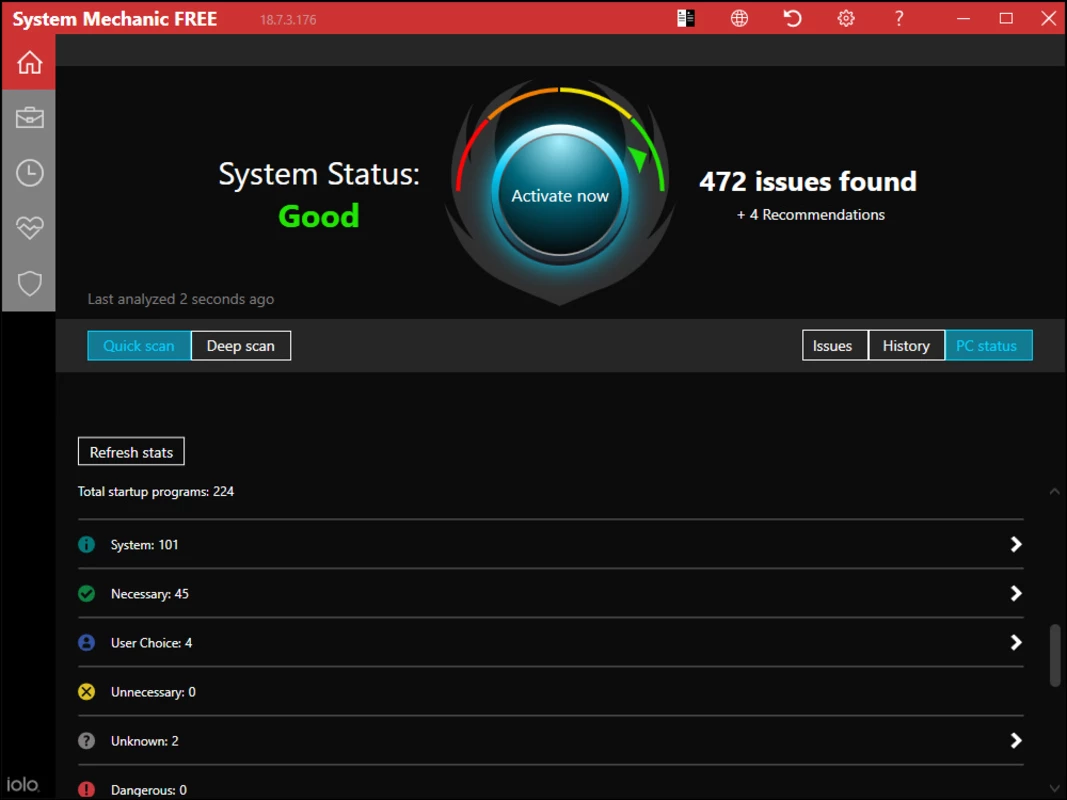Open the Security shield sidebar icon
This screenshot has height=800, width=1067.
pyautogui.click(x=29, y=284)
